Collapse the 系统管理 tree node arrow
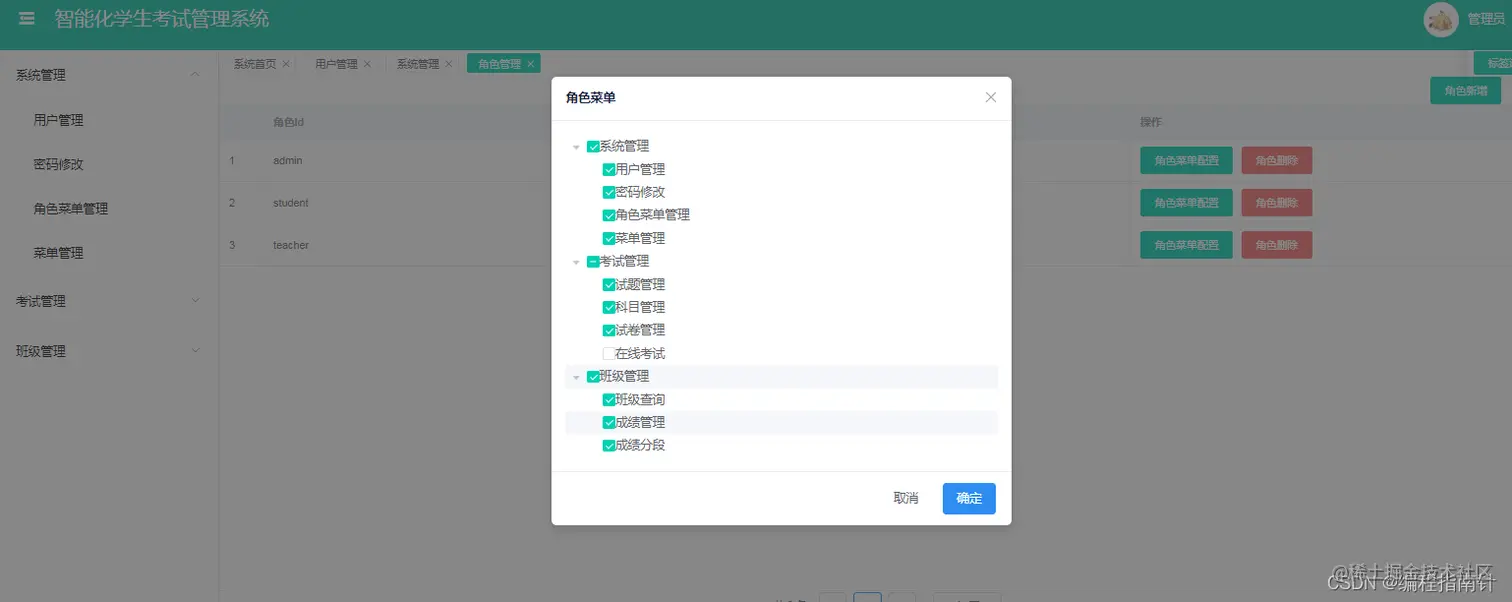Screen dimensions: 1512x602 (x=576, y=147)
